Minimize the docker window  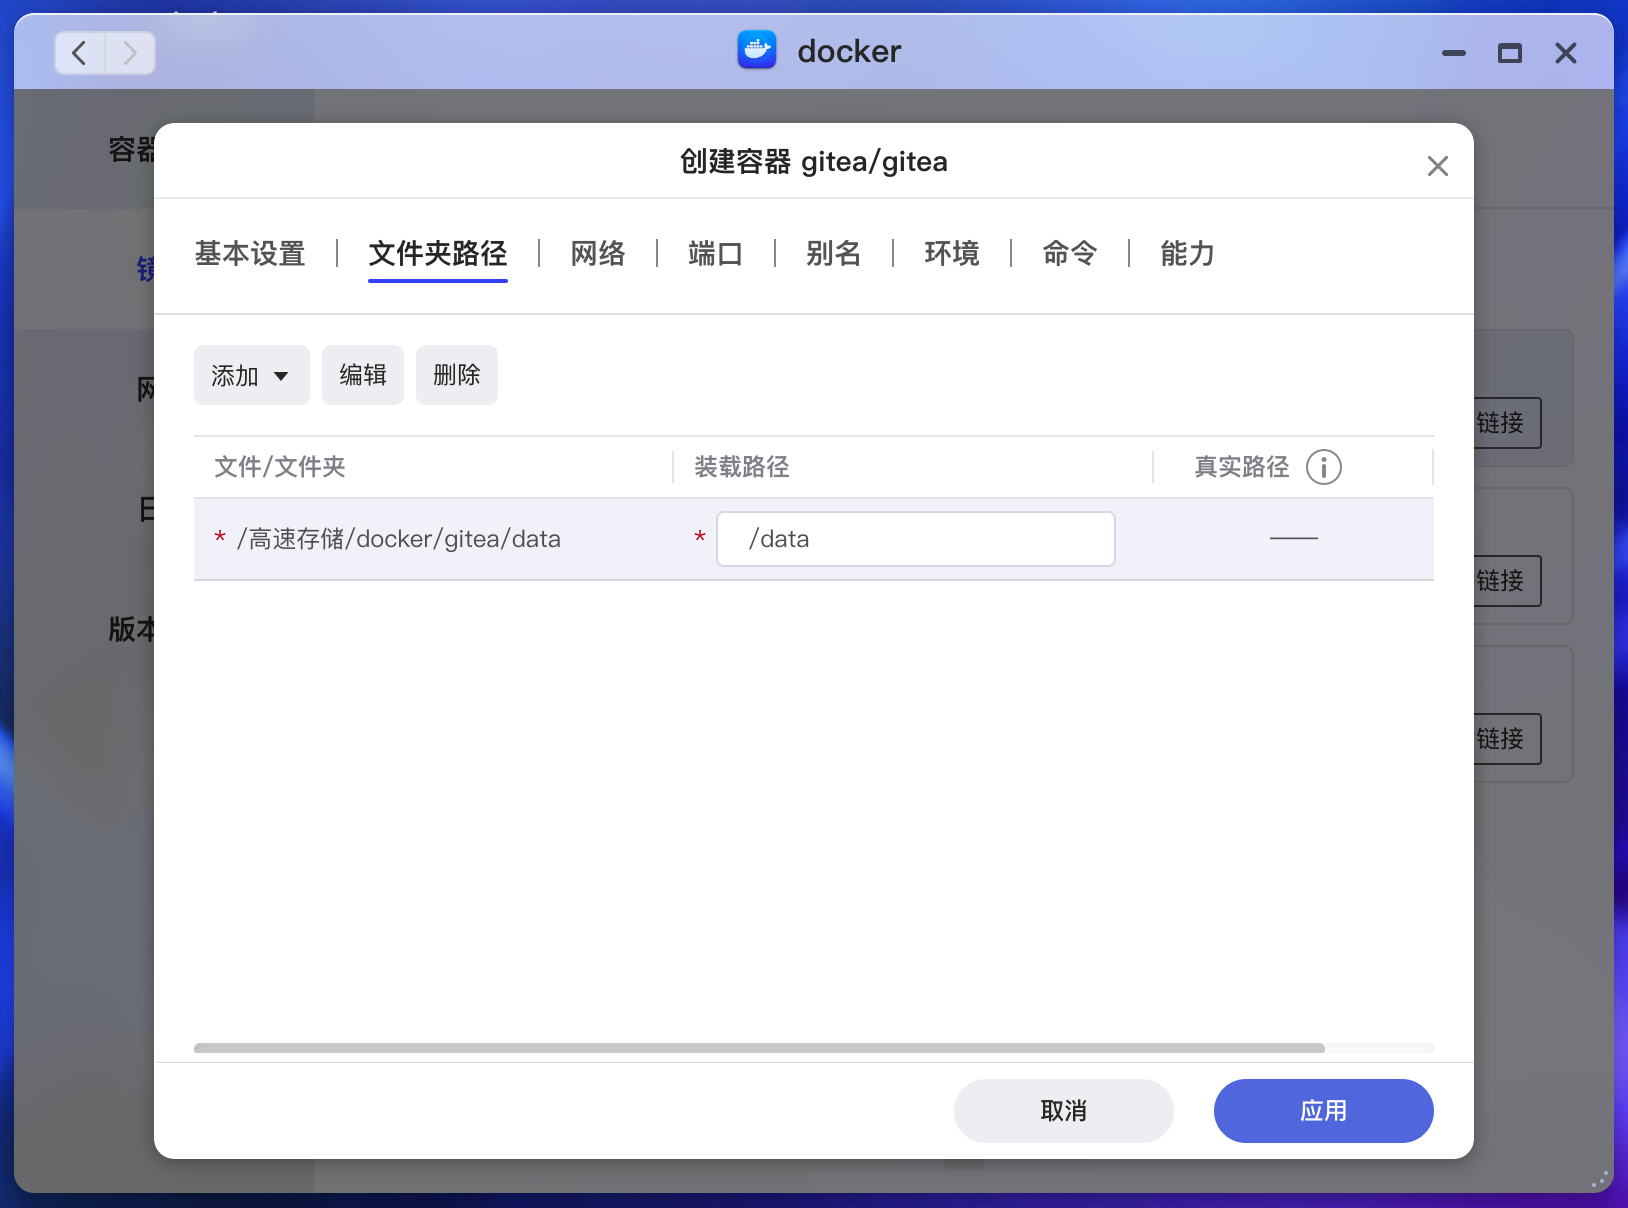tap(1454, 53)
